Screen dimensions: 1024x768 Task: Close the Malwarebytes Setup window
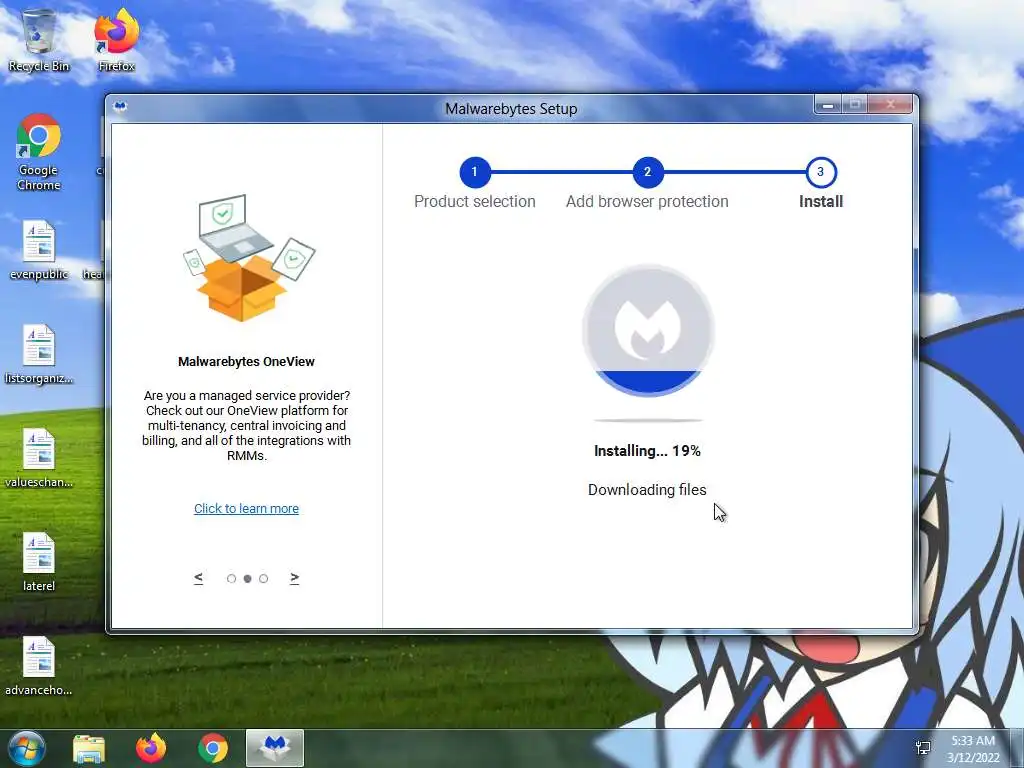point(890,104)
